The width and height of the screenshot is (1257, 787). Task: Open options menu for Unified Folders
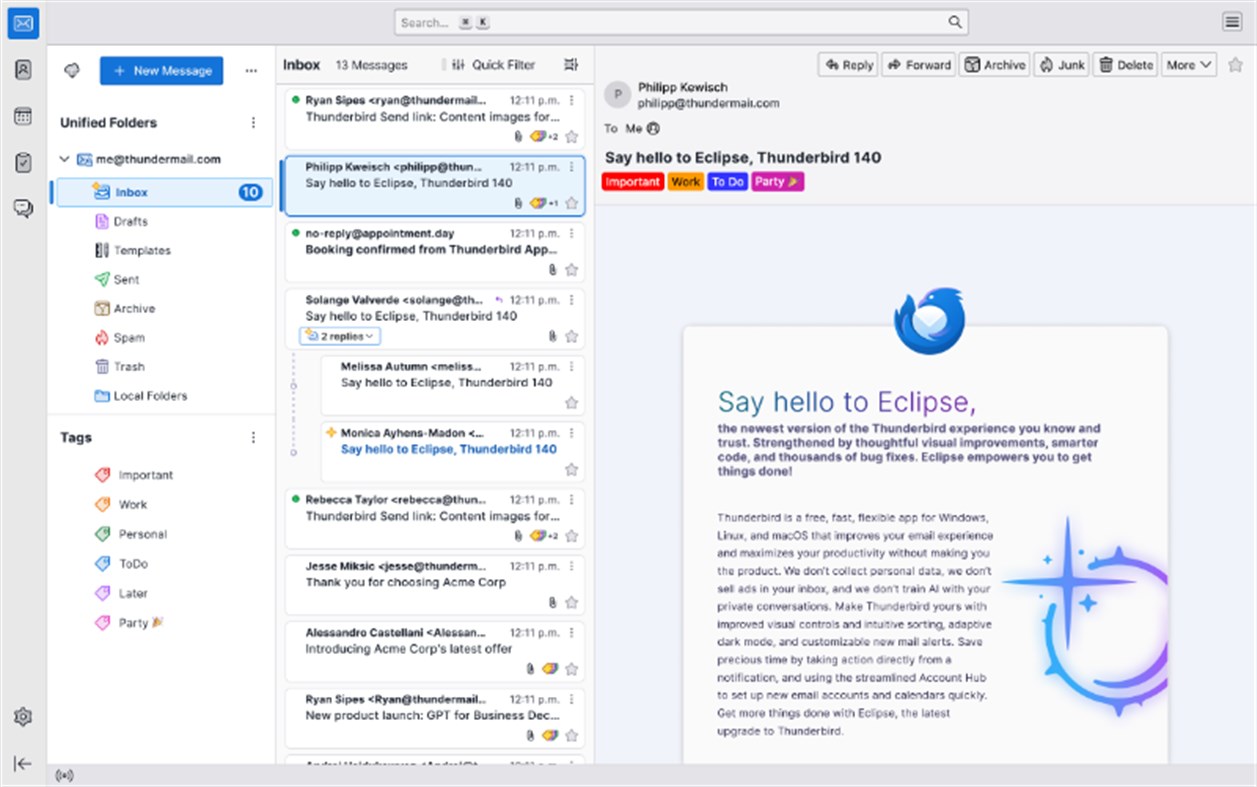coord(253,122)
